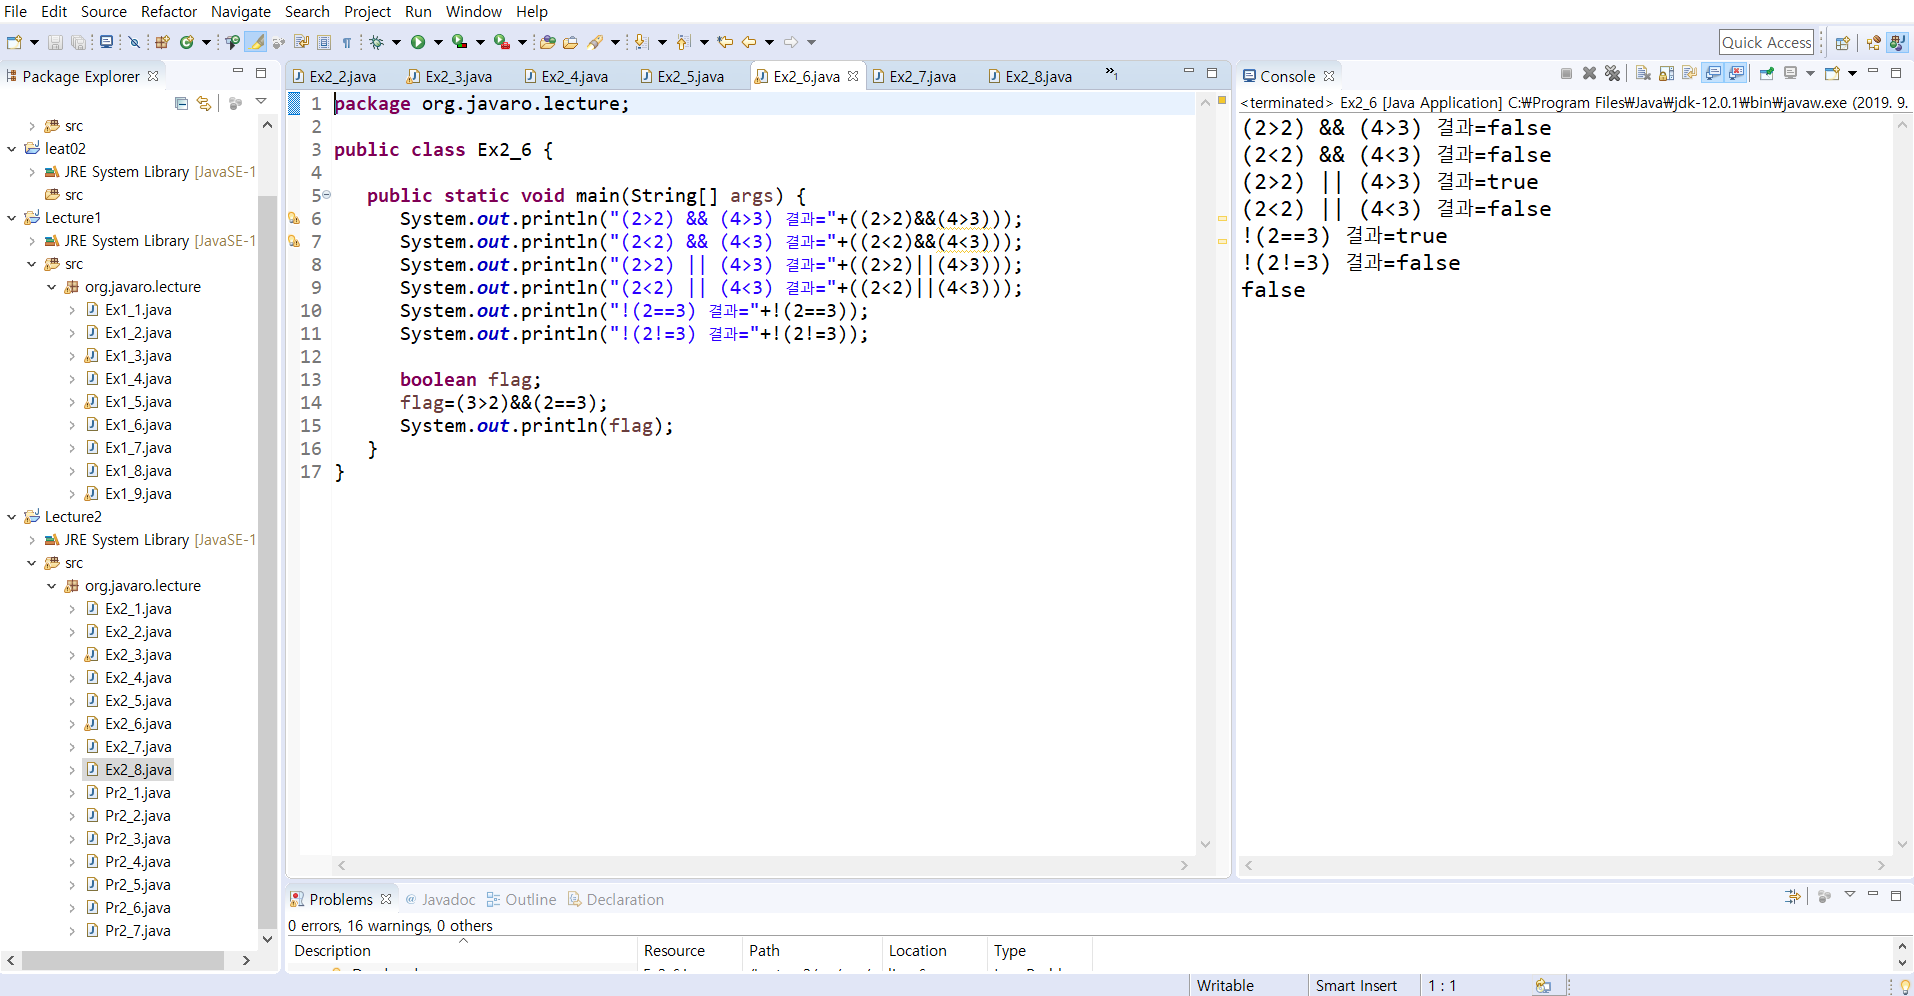Open the Run button dropdown arrow
This screenshot has height=996, width=1914.
click(438, 42)
